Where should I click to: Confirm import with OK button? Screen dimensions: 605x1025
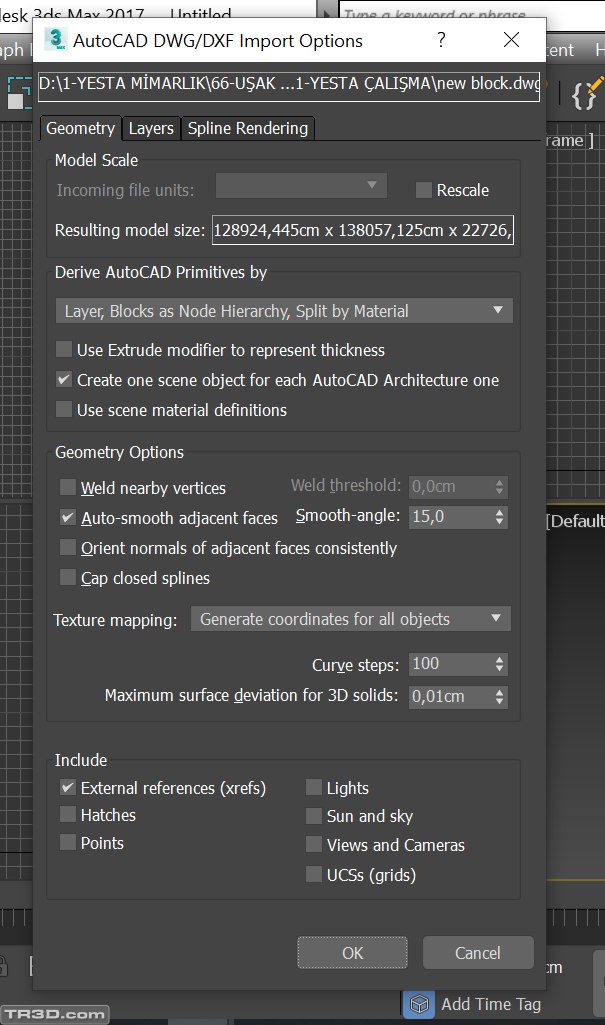352,953
